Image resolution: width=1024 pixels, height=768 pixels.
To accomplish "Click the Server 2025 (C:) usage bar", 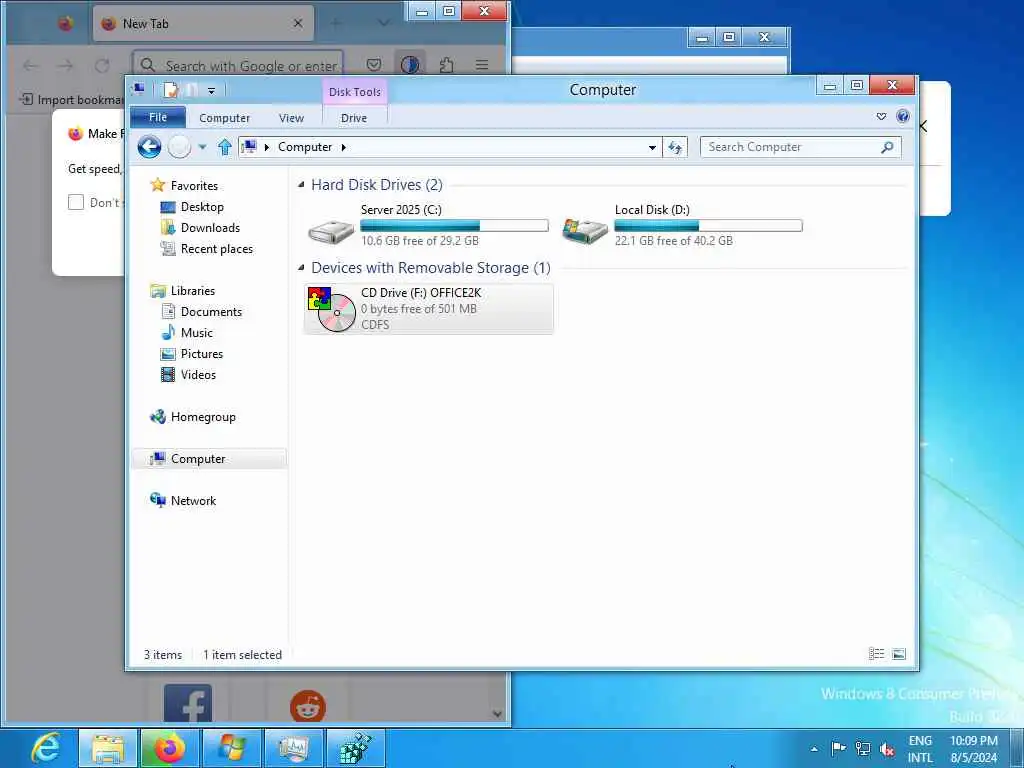I will (454, 226).
